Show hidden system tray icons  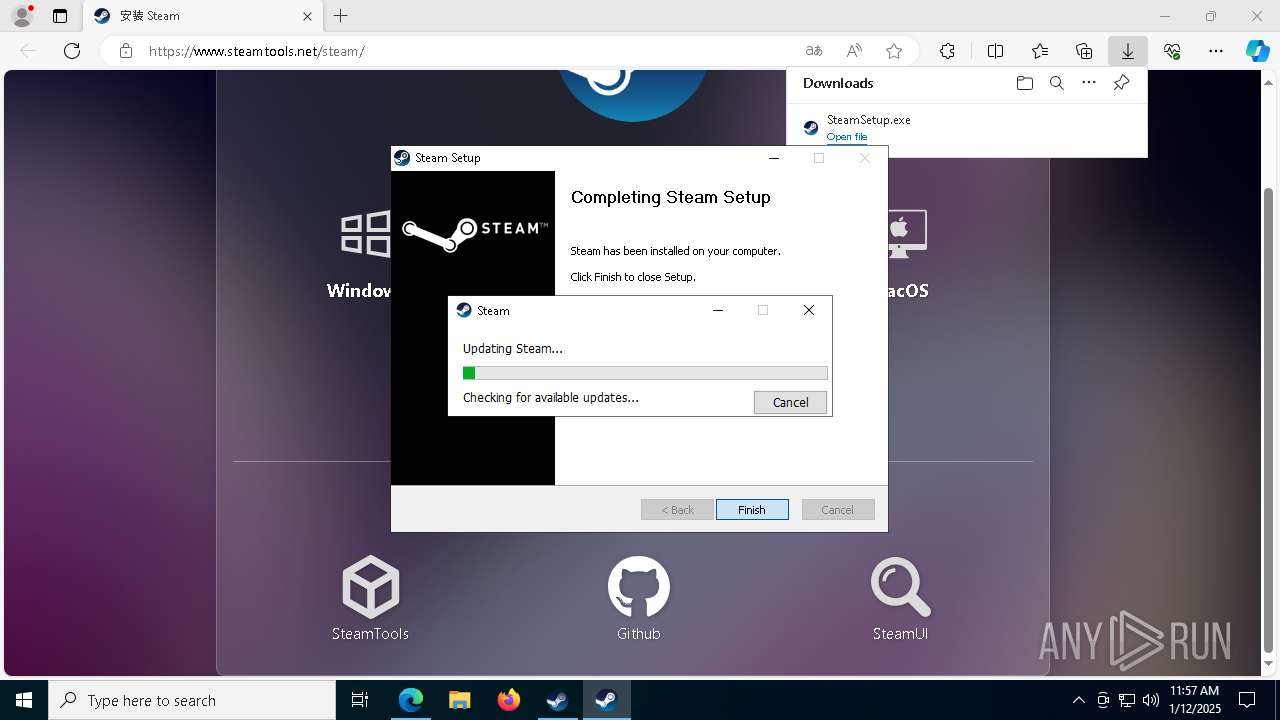click(1078, 700)
